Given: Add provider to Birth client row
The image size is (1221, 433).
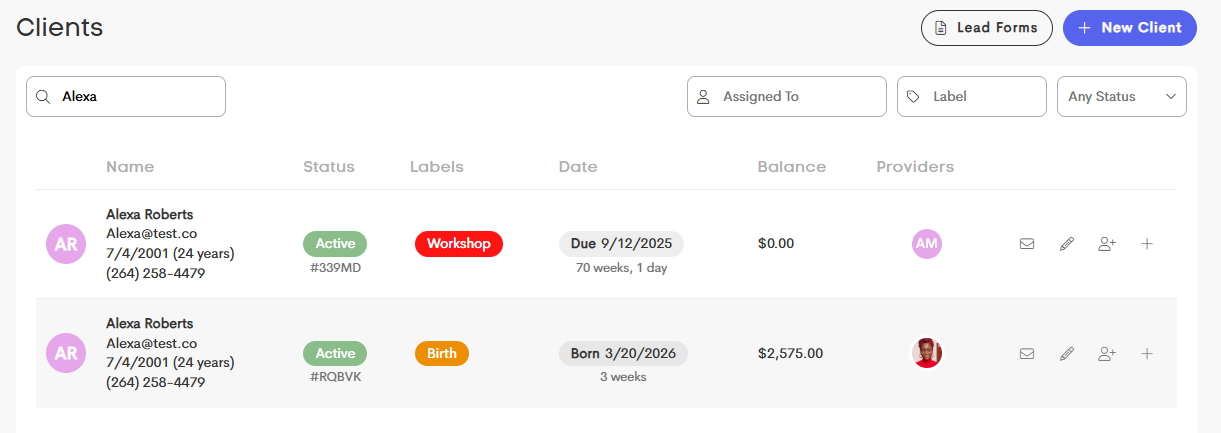Looking at the screenshot, I should click(1107, 353).
